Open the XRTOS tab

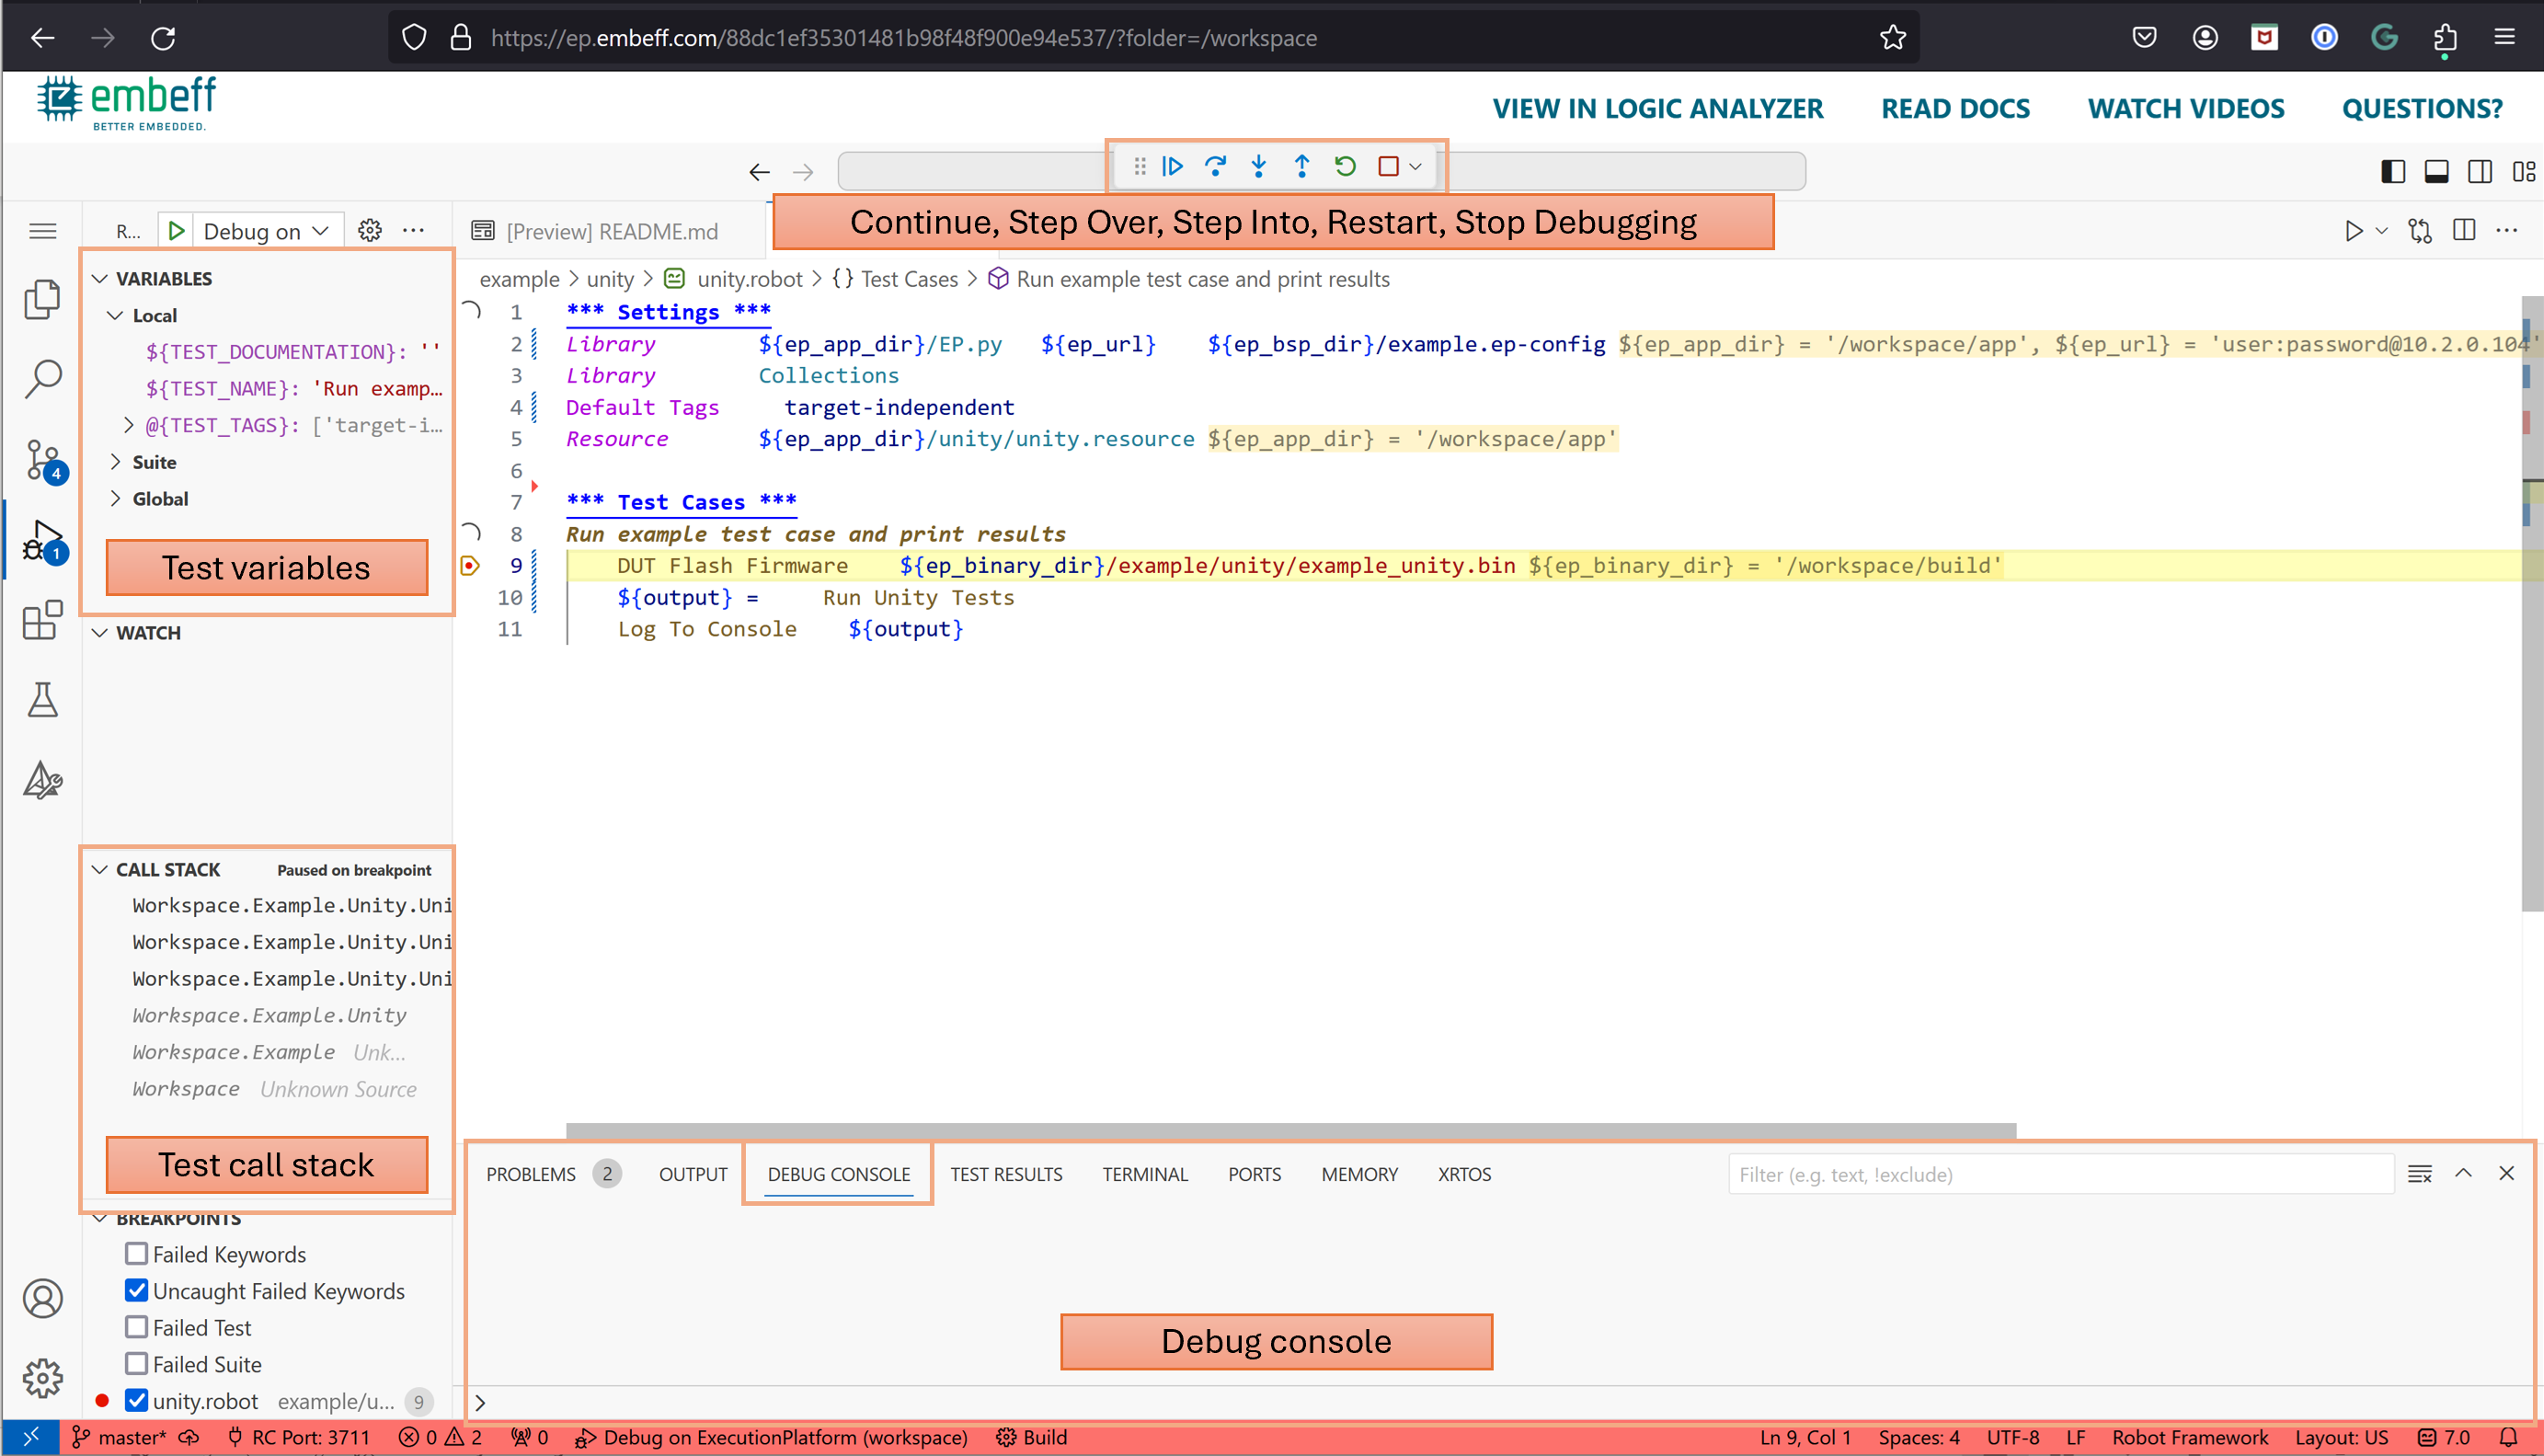(1464, 1174)
